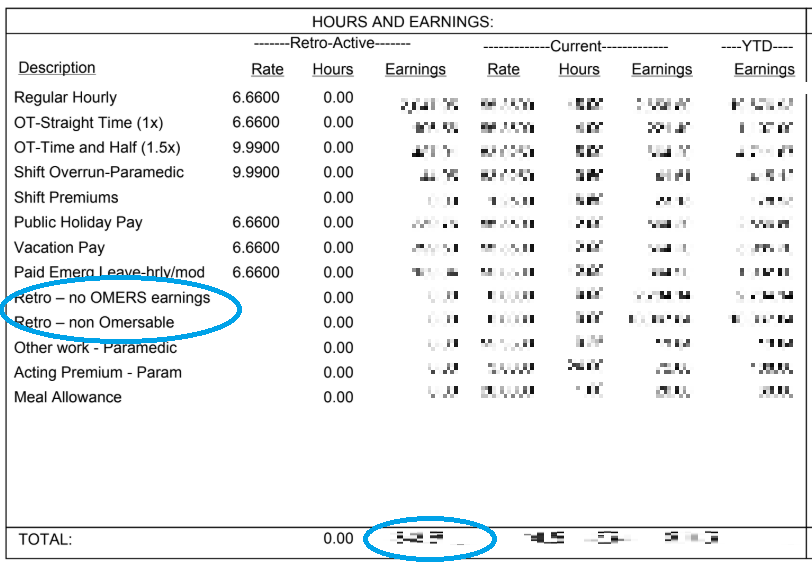
Task: Select the Retro-Active Earnings column header
Action: tap(415, 69)
